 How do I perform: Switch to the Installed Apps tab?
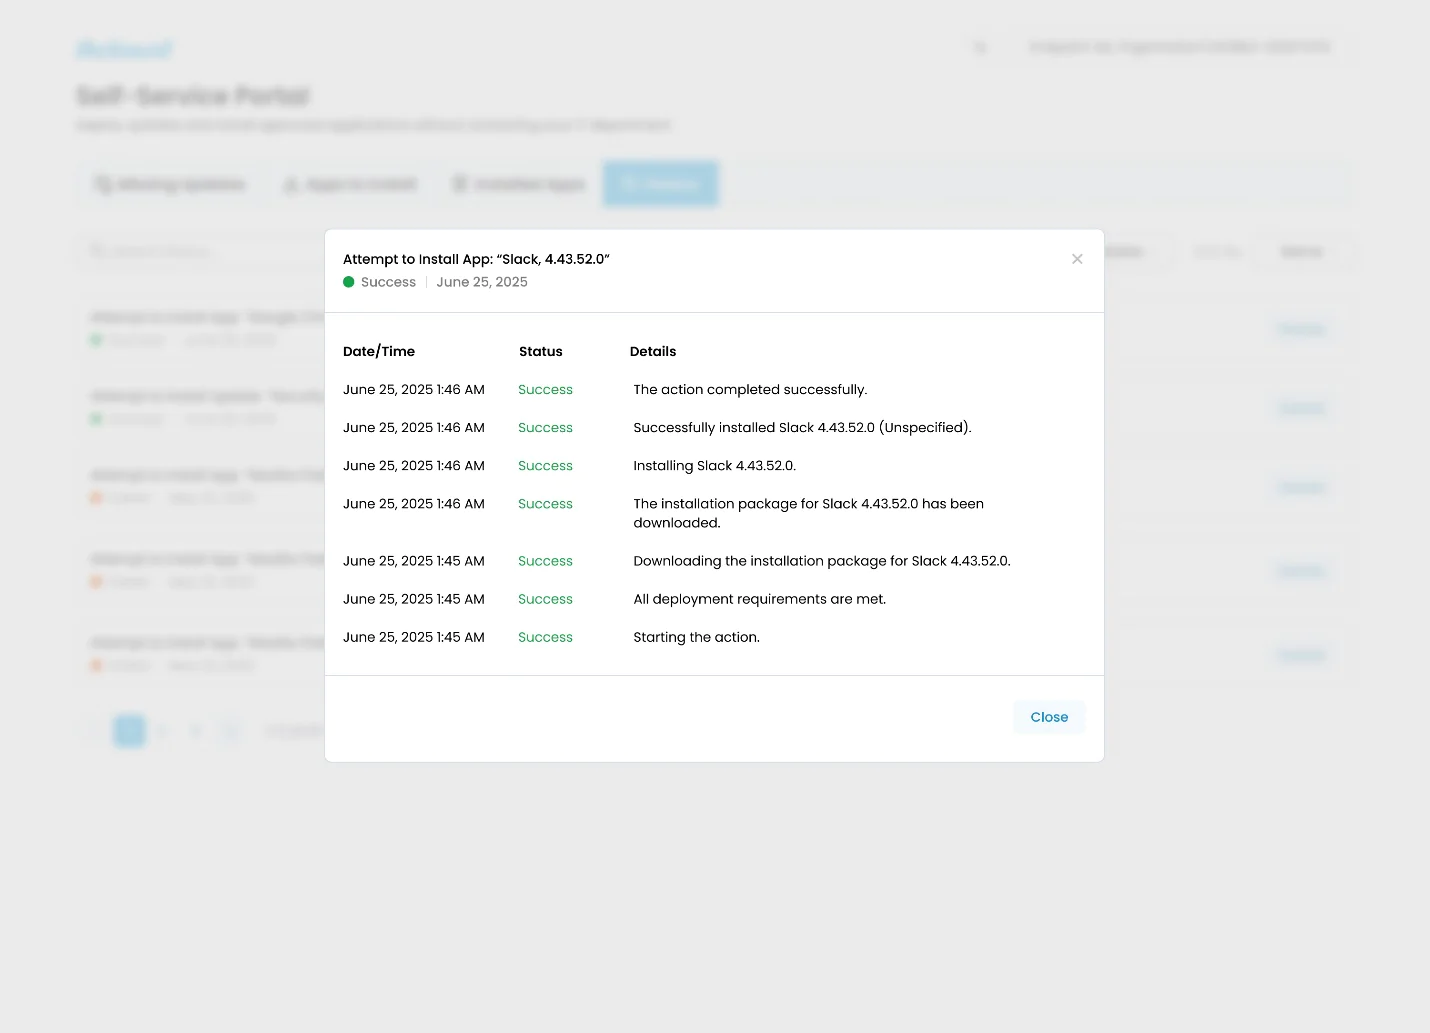(x=519, y=184)
